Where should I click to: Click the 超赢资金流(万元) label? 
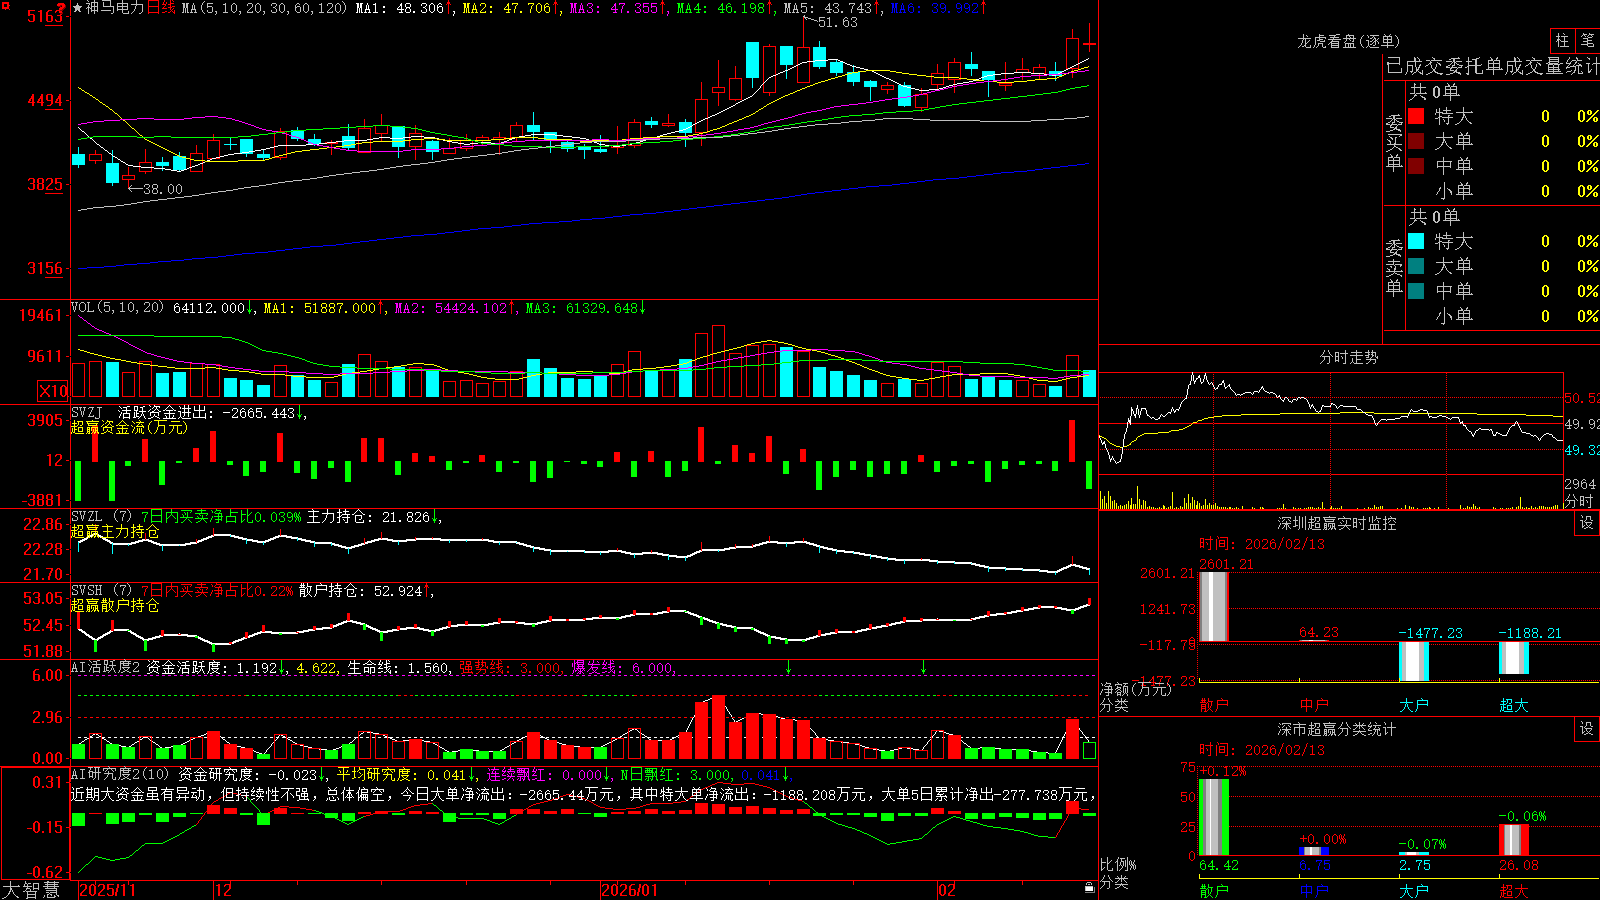coord(129,427)
